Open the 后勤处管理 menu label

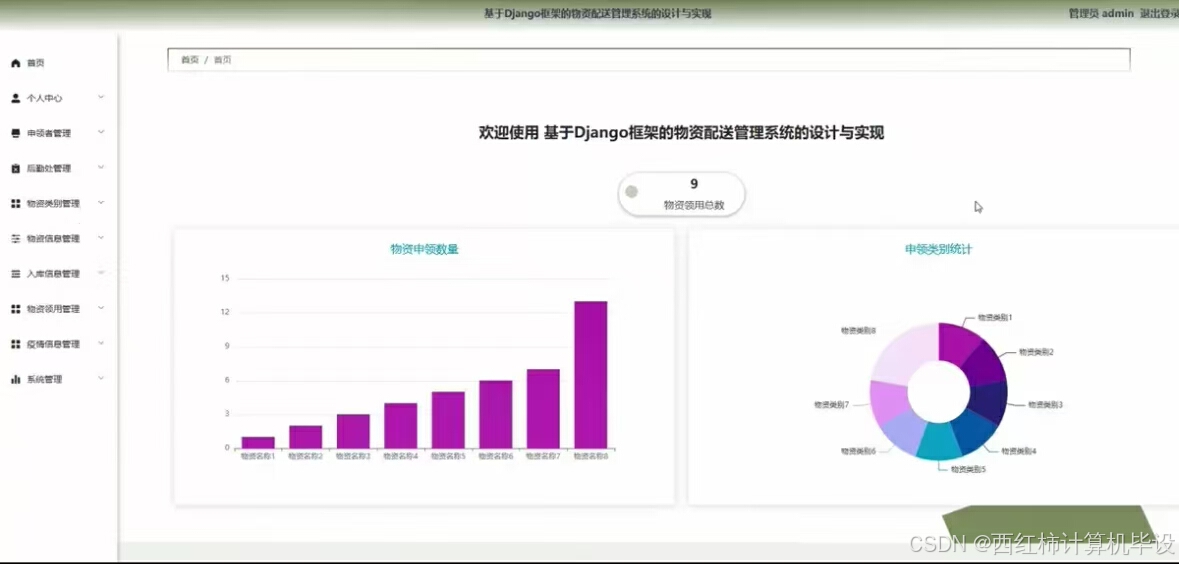pyautogui.click(x=49, y=168)
